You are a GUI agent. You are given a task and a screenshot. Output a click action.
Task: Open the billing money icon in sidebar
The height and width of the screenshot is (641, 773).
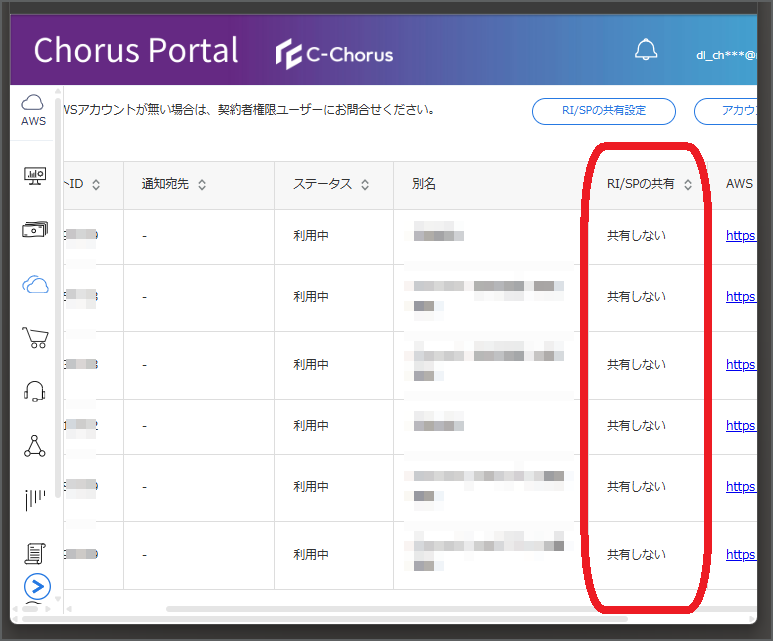pos(35,229)
